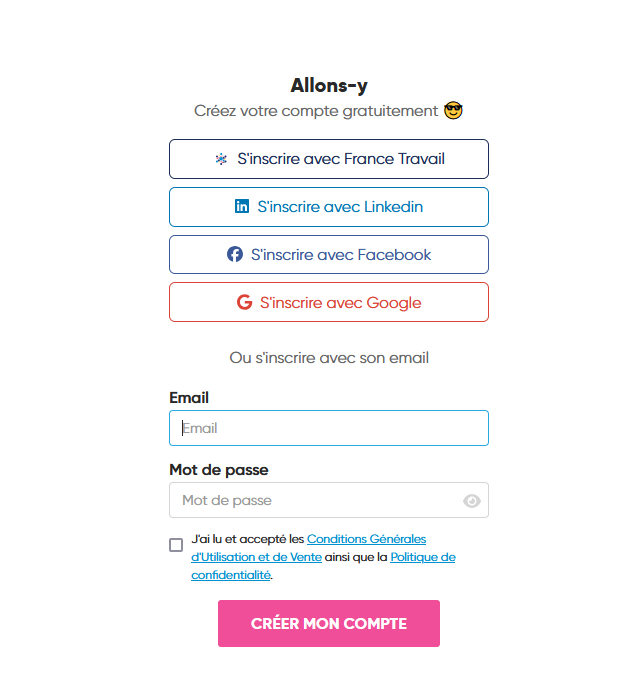Click the LinkedIn logo icon
Image resolution: width=630 pixels, height=697 pixels.
(242, 206)
